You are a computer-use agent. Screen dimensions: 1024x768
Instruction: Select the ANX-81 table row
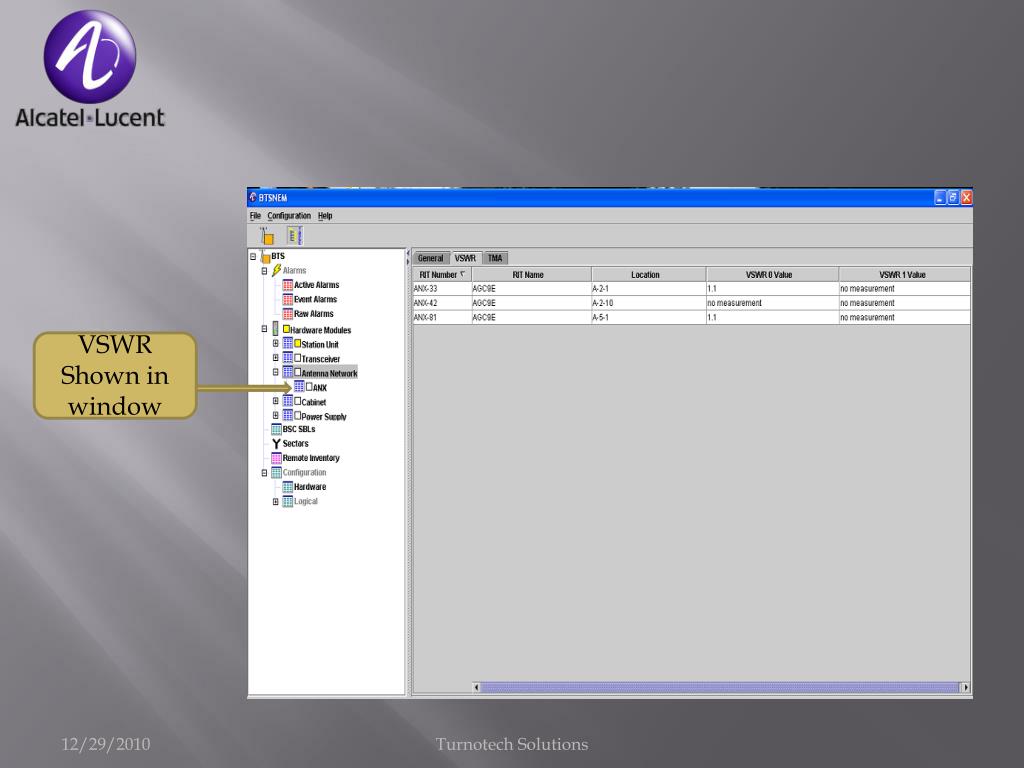click(692, 317)
